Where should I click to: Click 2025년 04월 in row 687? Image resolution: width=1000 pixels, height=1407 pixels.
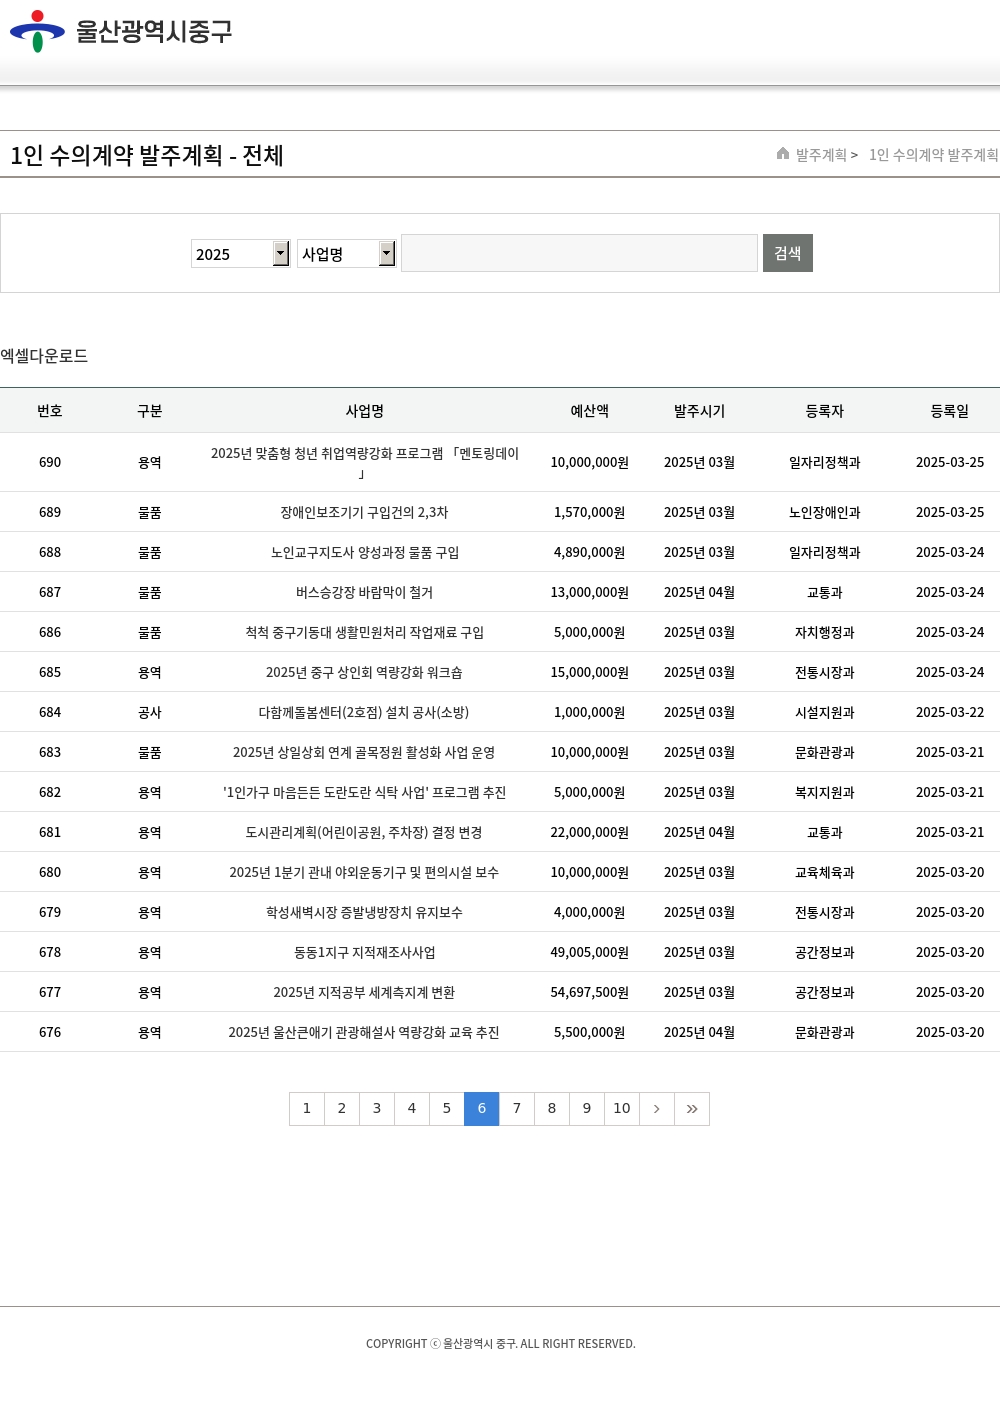pyautogui.click(x=700, y=593)
